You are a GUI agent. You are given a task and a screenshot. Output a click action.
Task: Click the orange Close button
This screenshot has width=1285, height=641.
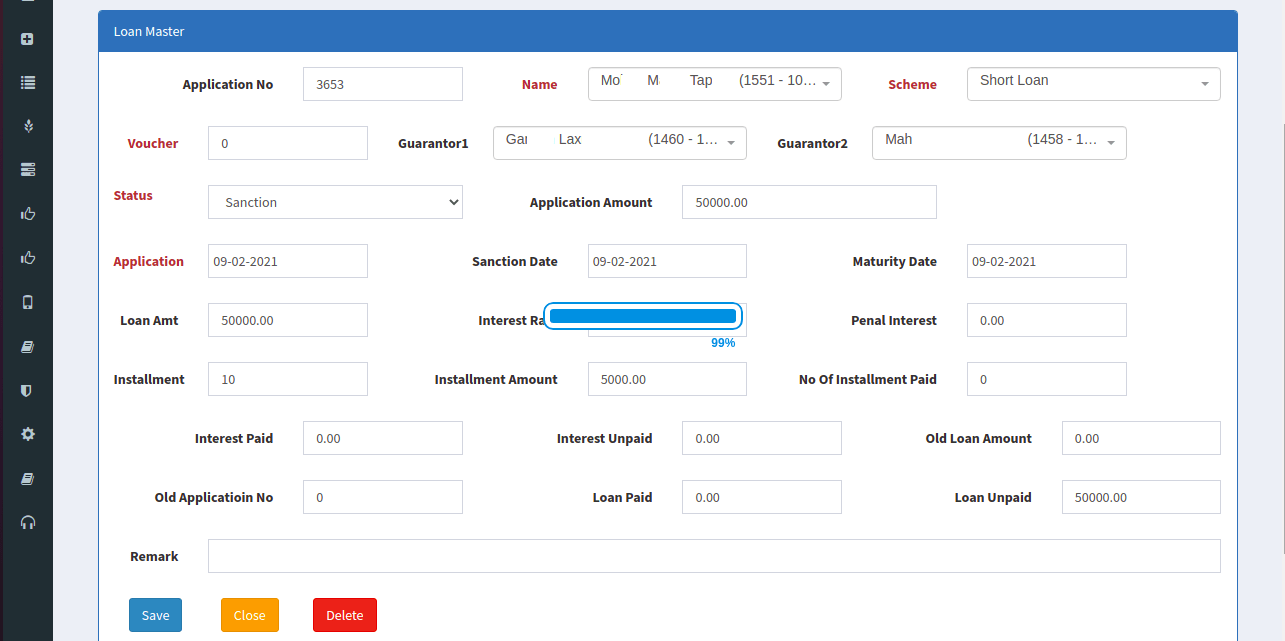click(249, 615)
